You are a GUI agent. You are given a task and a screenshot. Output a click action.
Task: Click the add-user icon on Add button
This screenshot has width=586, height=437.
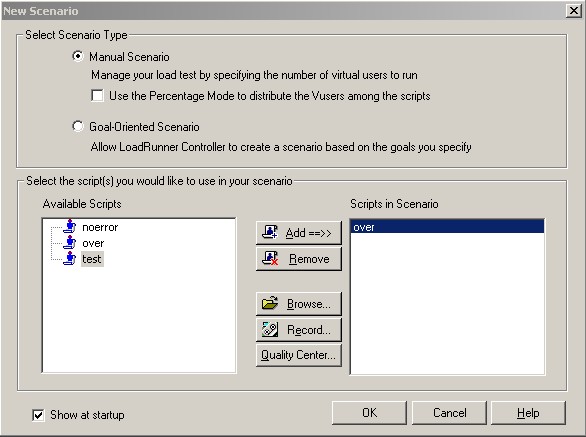pos(270,232)
